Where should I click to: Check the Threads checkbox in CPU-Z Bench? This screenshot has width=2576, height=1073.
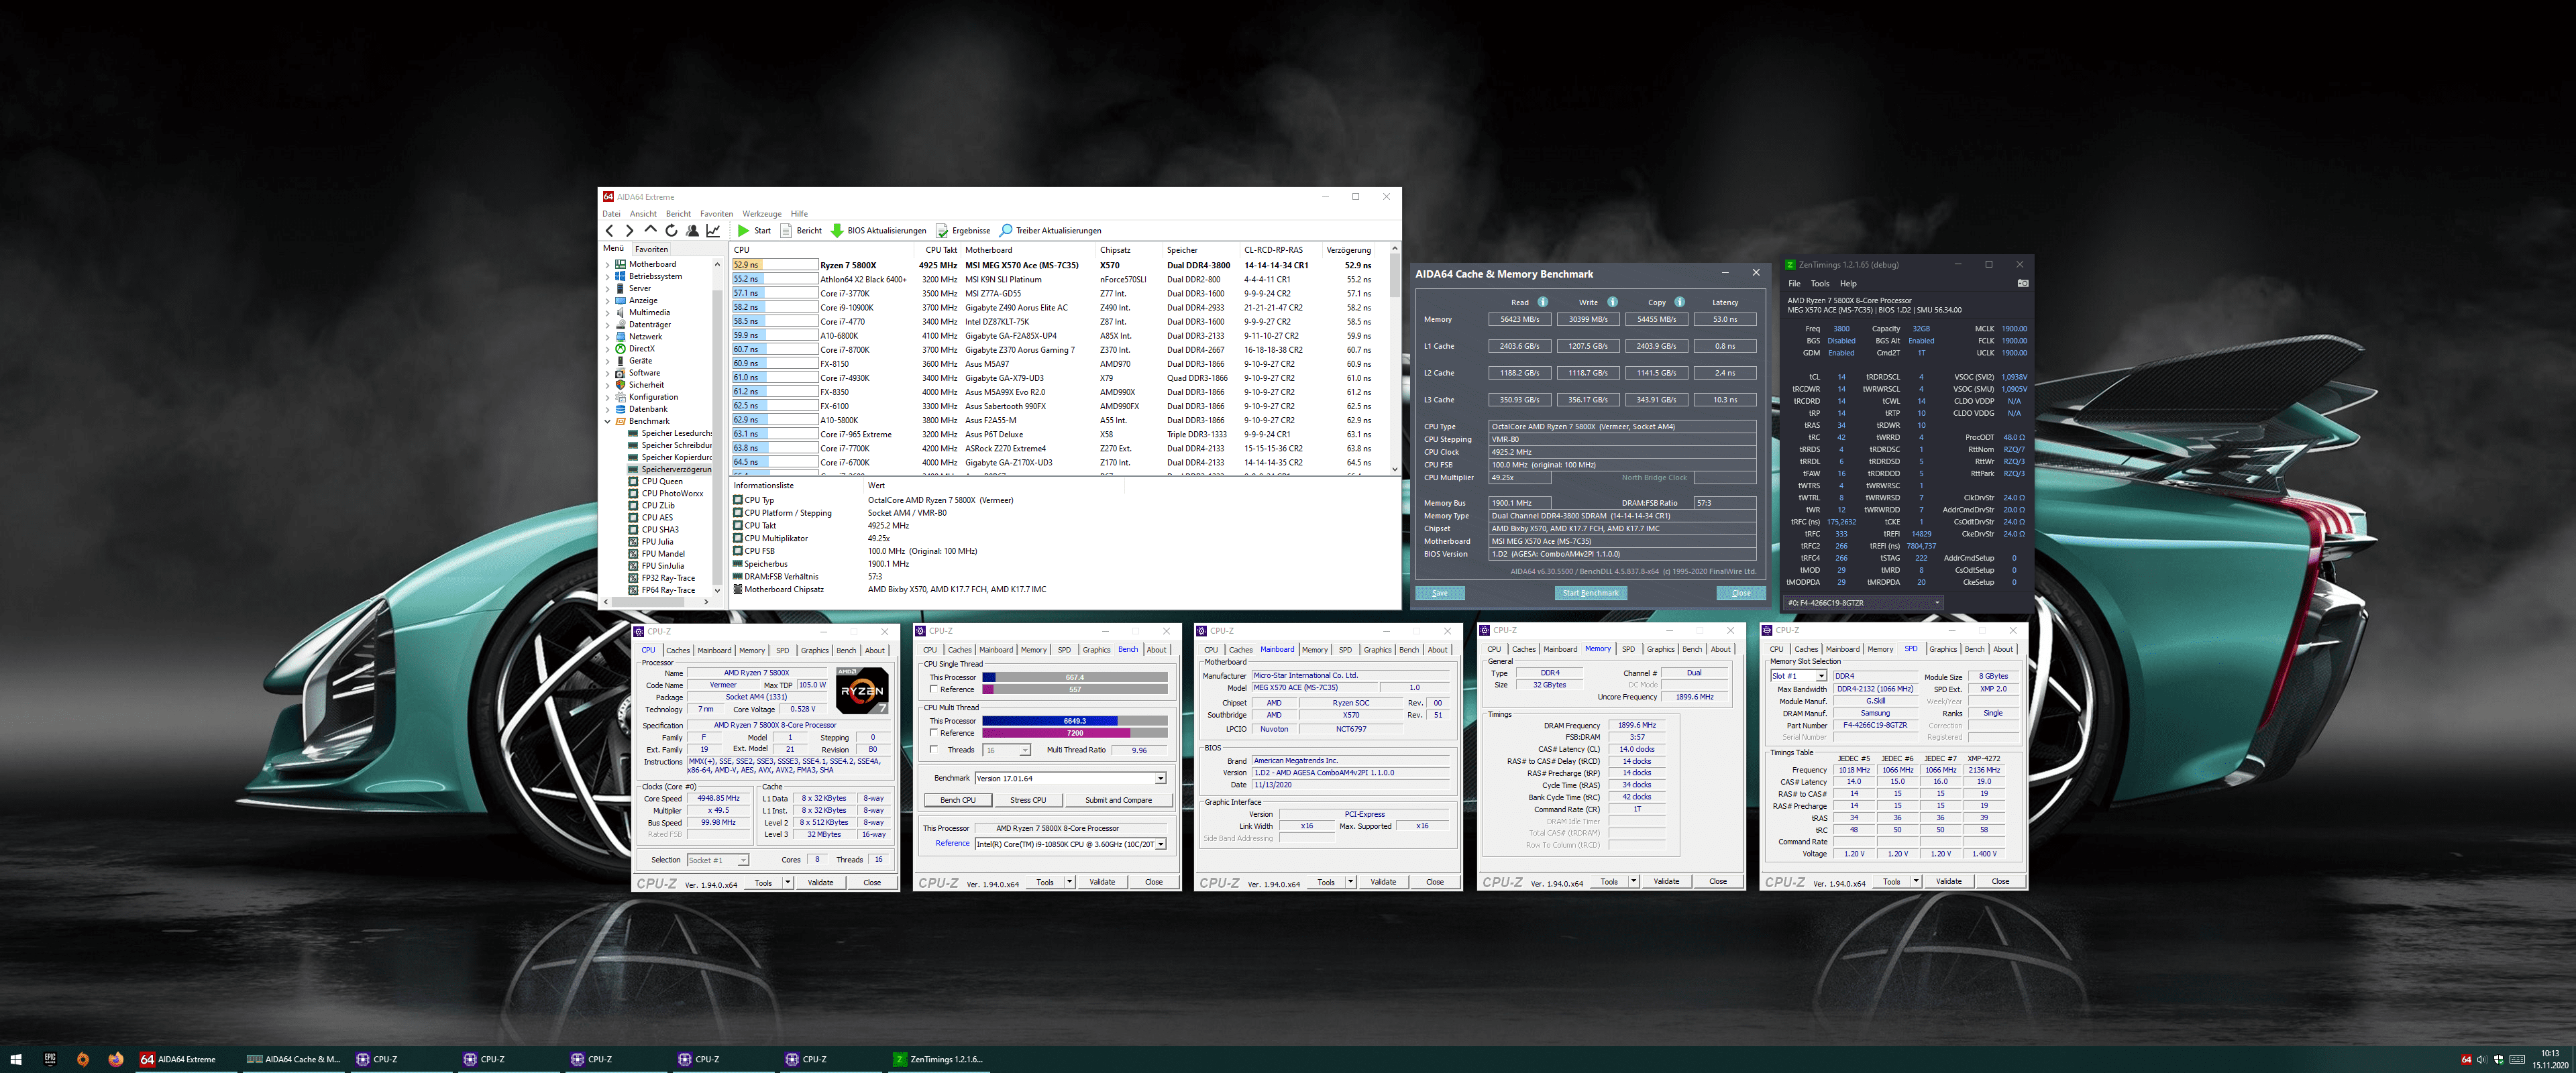[x=933, y=750]
